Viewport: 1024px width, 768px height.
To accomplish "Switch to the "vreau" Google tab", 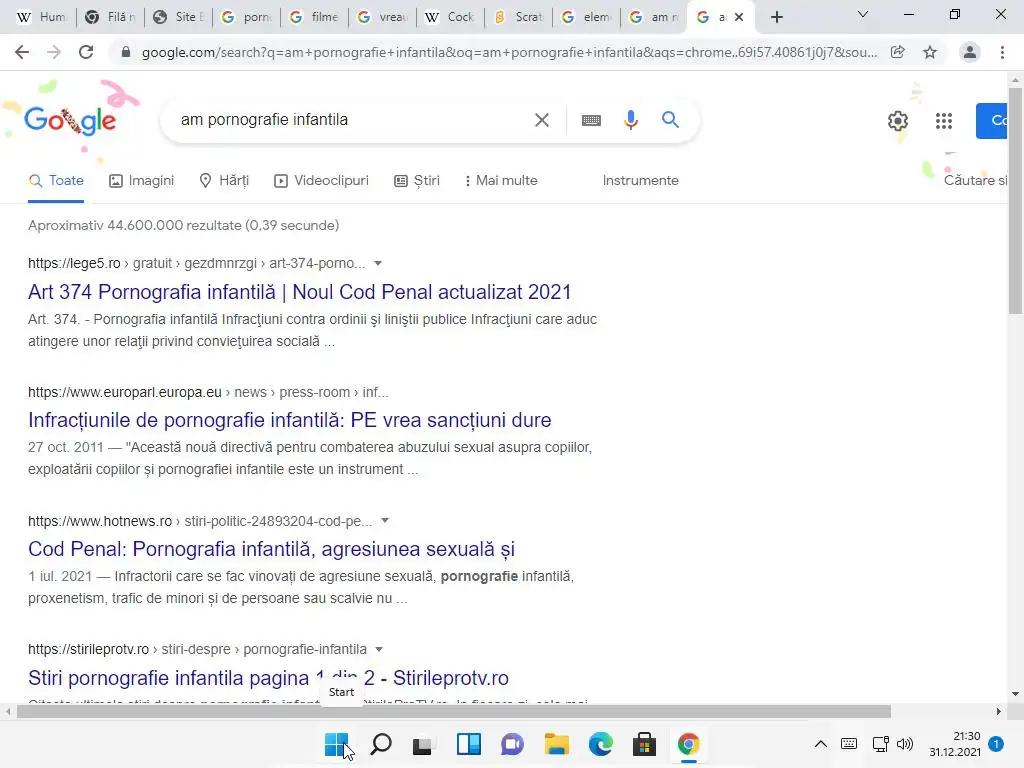I will pos(383,17).
